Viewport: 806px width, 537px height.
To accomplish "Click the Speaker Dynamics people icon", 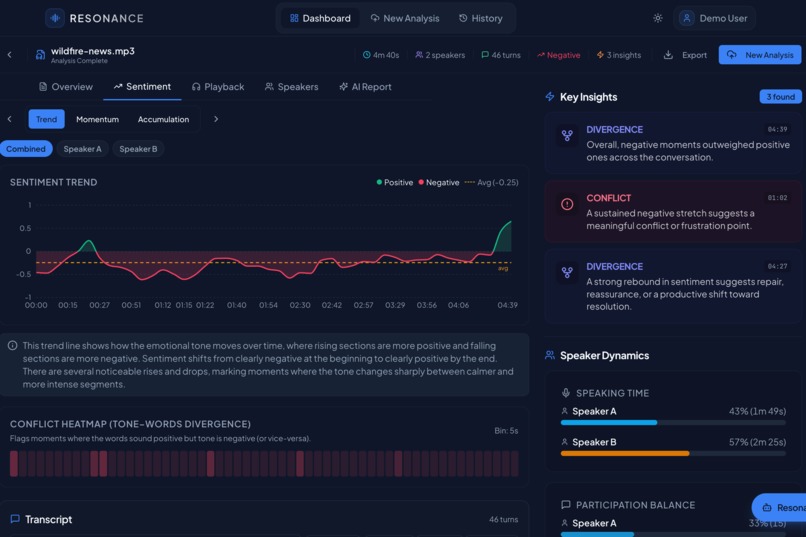I will click(x=550, y=355).
